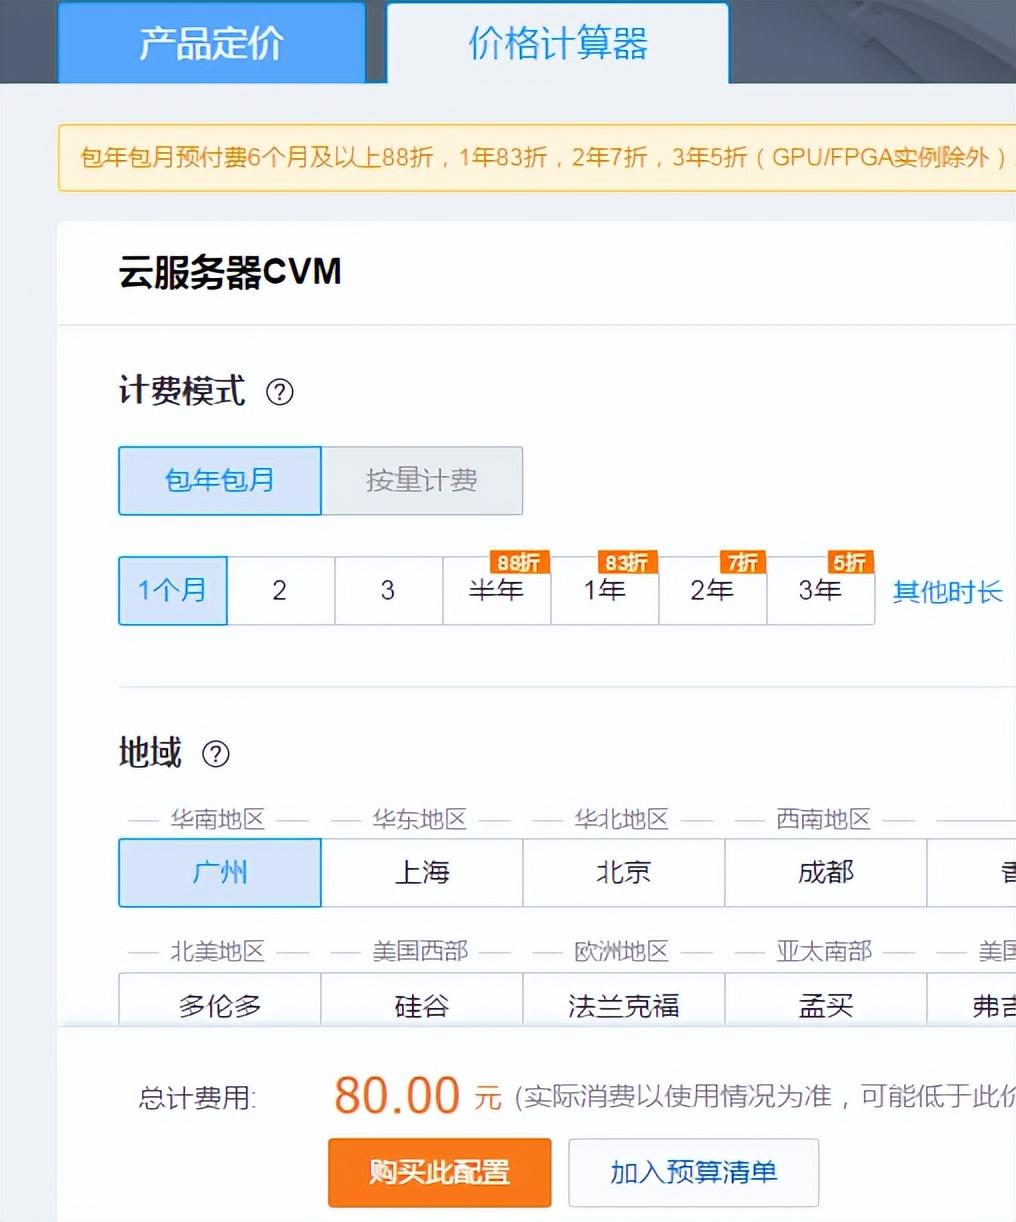Click the 80.00 total price value
Viewport: 1016px width, 1222px height.
pos(397,1095)
